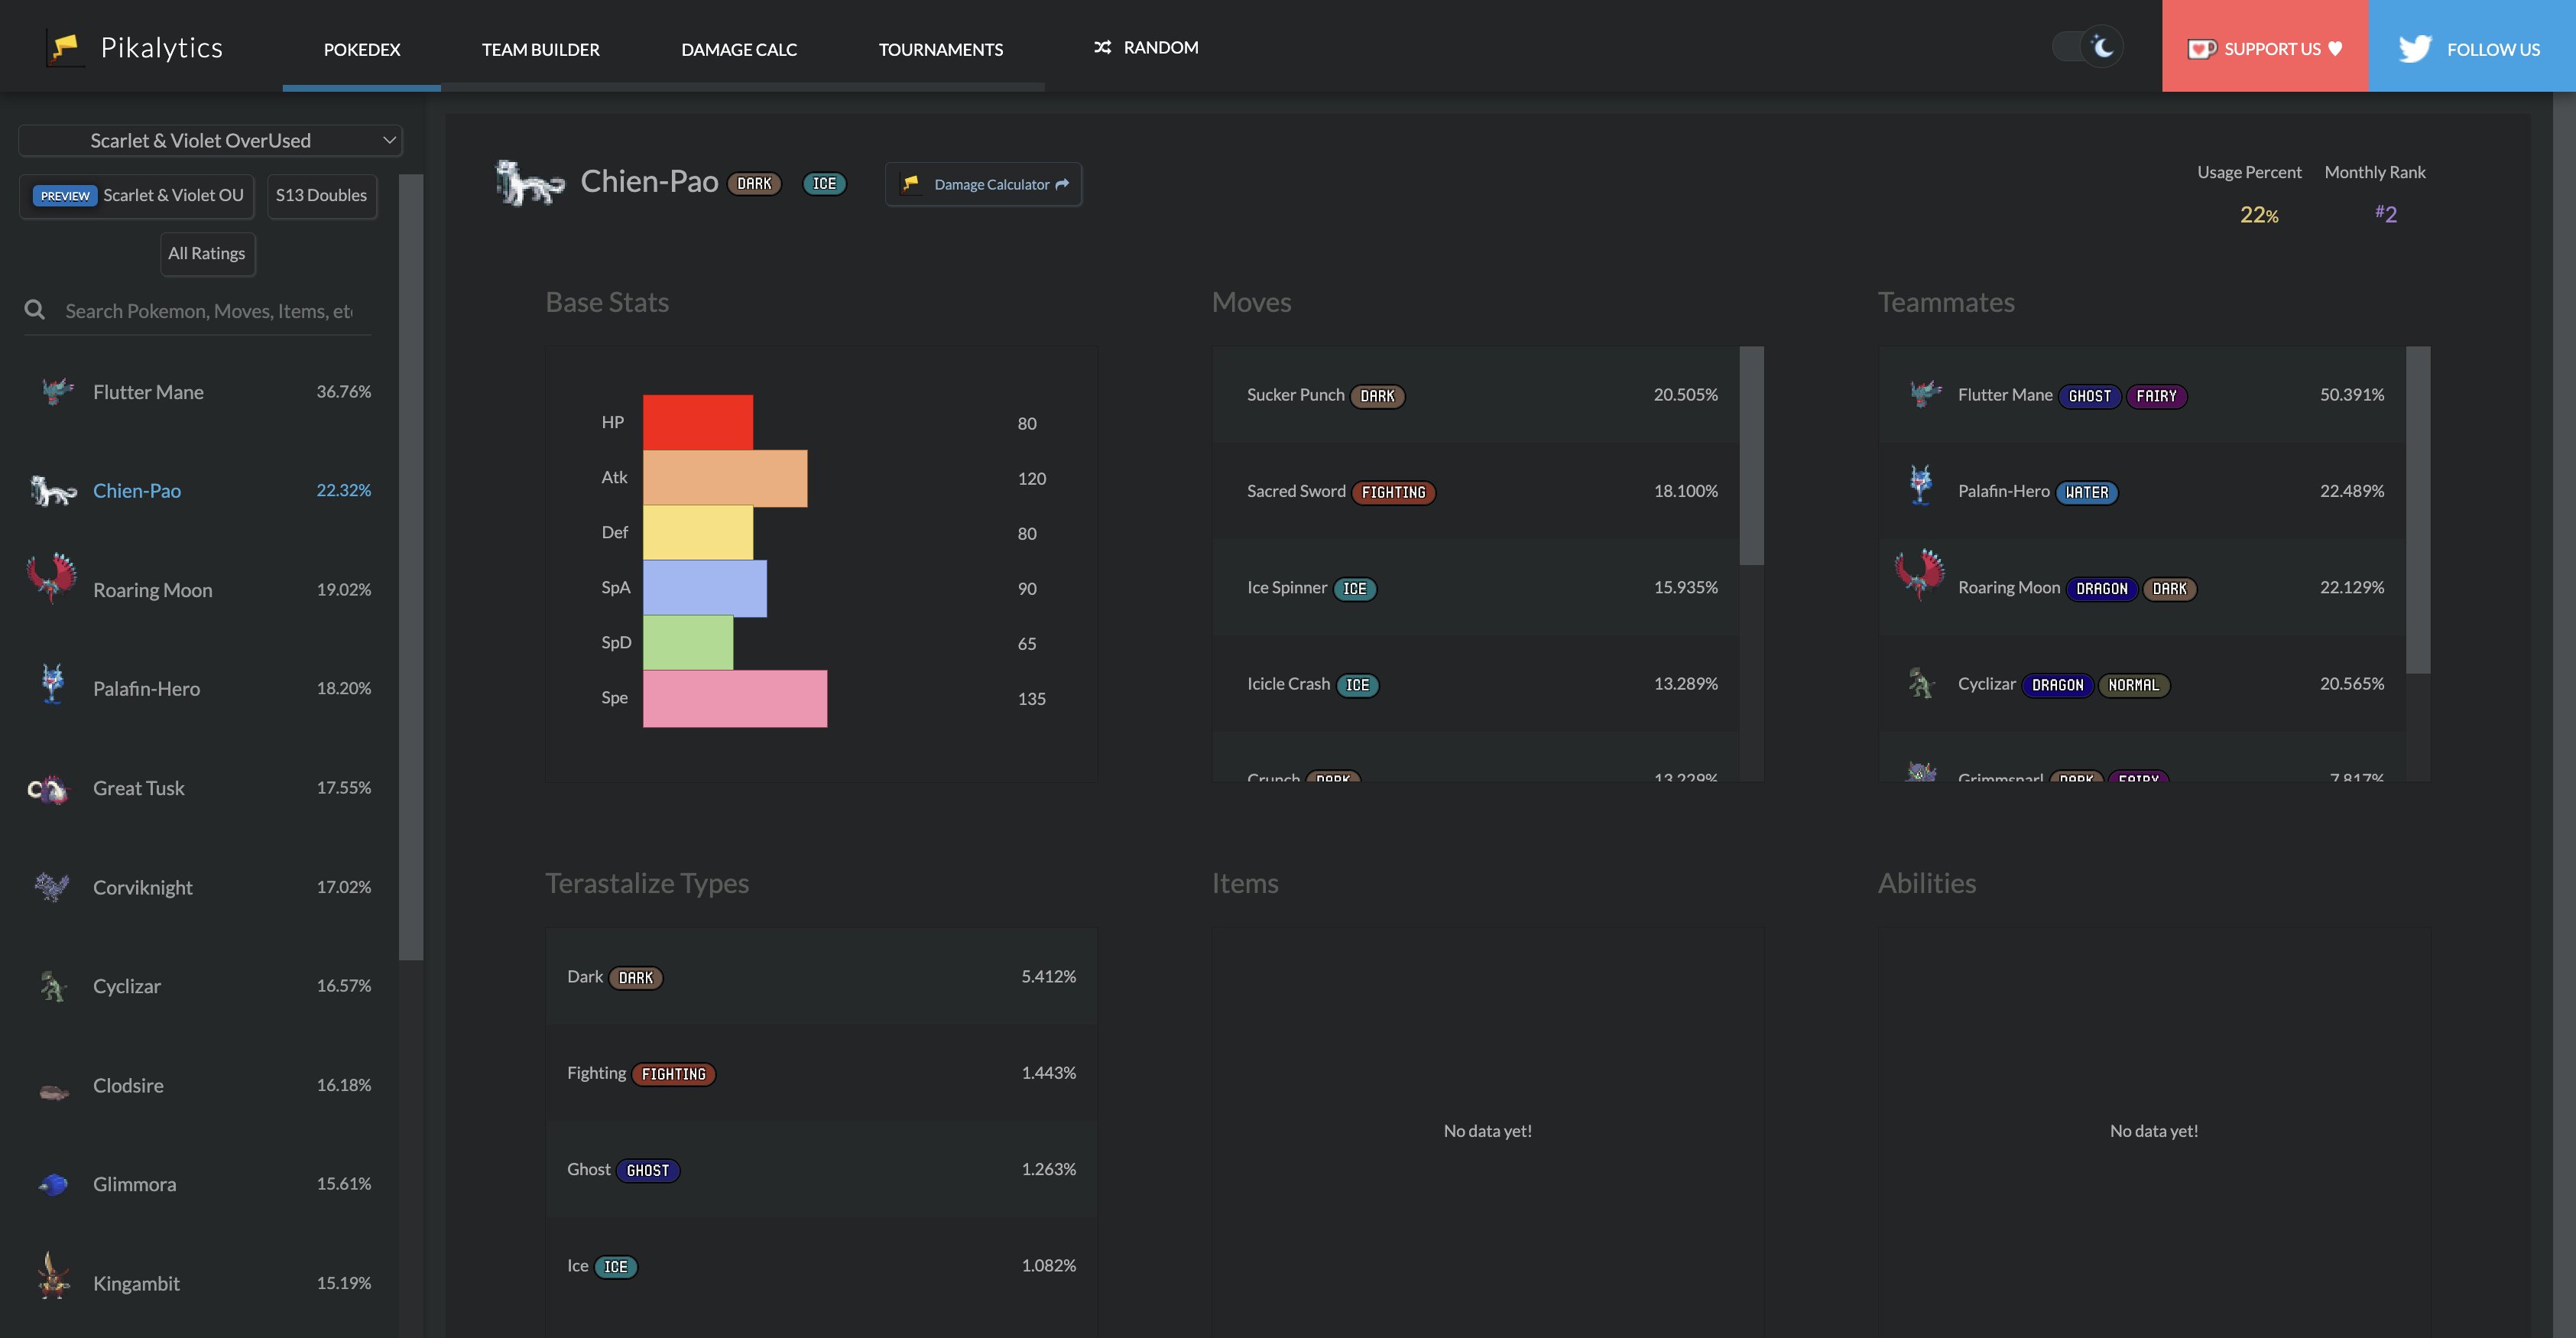Select the Fighting terastalize type row
This screenshot has width=2576, height=1338.
coord(821,1073)
